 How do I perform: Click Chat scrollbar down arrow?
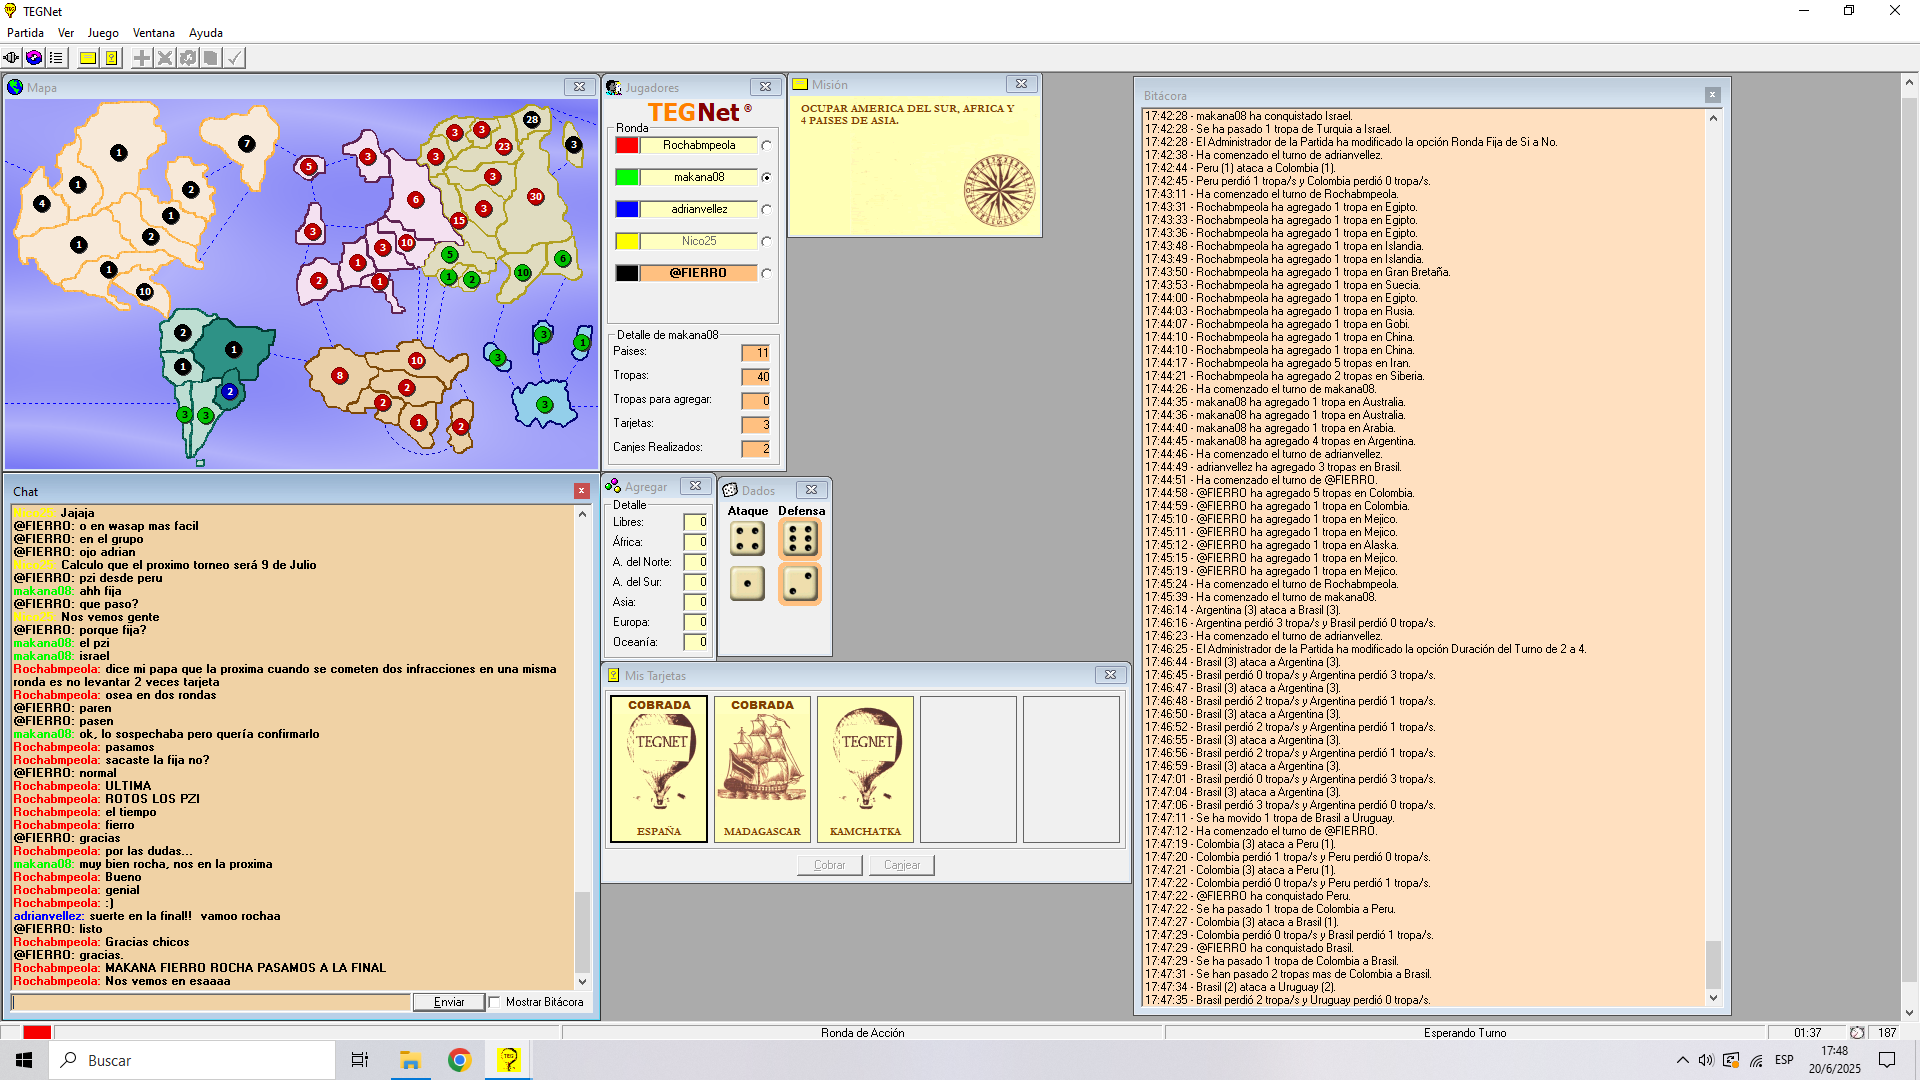pyautogui.click(x=583, y=981)
